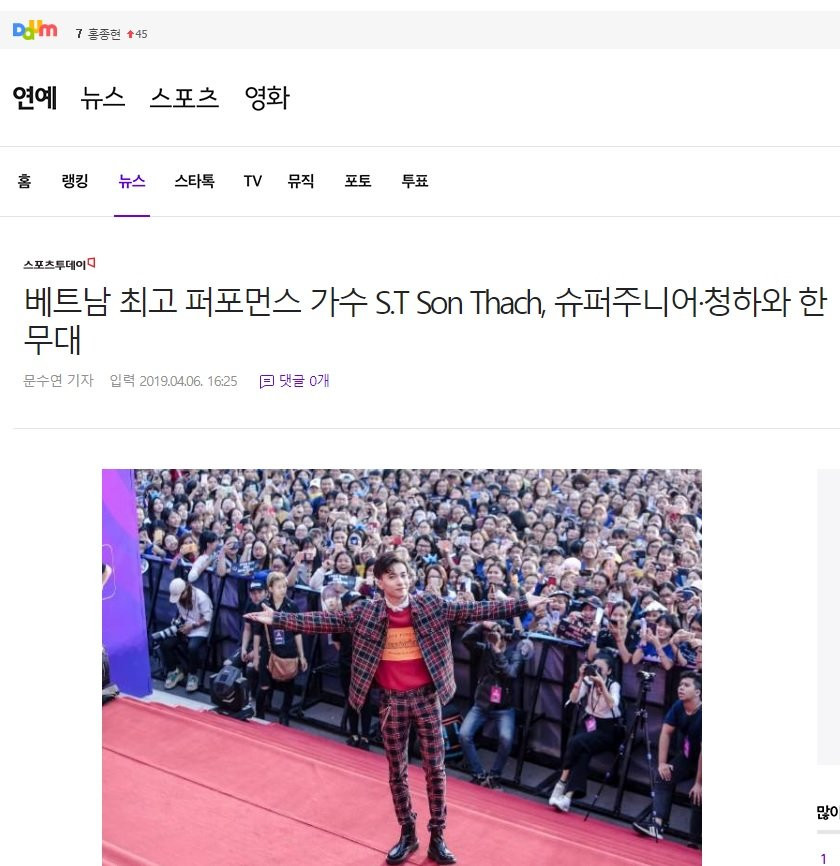Open the 영화 section
Image resolution: width=840 pixels, height=866 pixels.
pyautogui.click(x=267, y=98)
